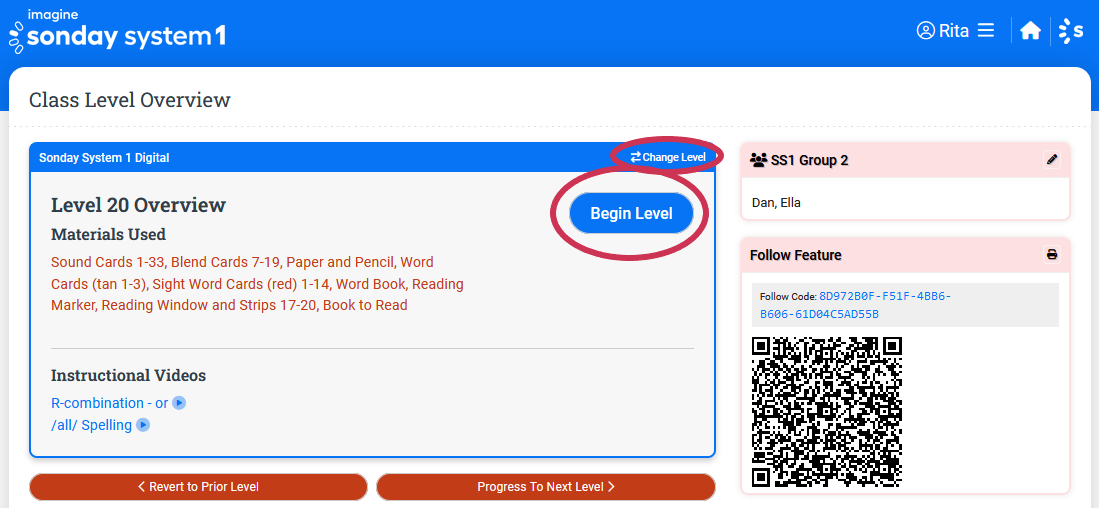This screenshot has width=1099, height=508.
Task: Click the Imagine Sonday System 1 logo
Action: tap(118, 31)
